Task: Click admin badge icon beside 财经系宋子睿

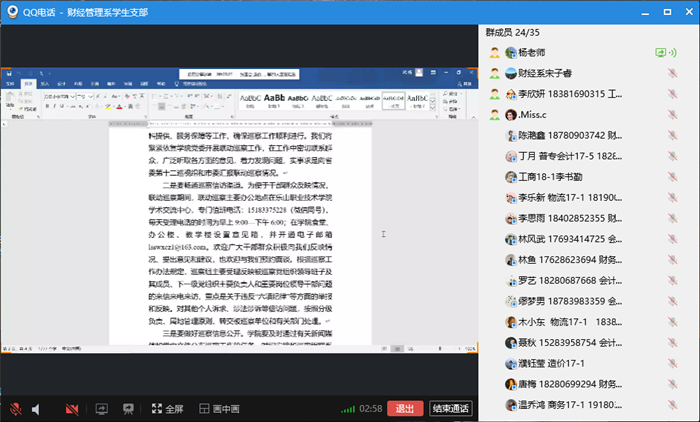Action: pos(495,73)
